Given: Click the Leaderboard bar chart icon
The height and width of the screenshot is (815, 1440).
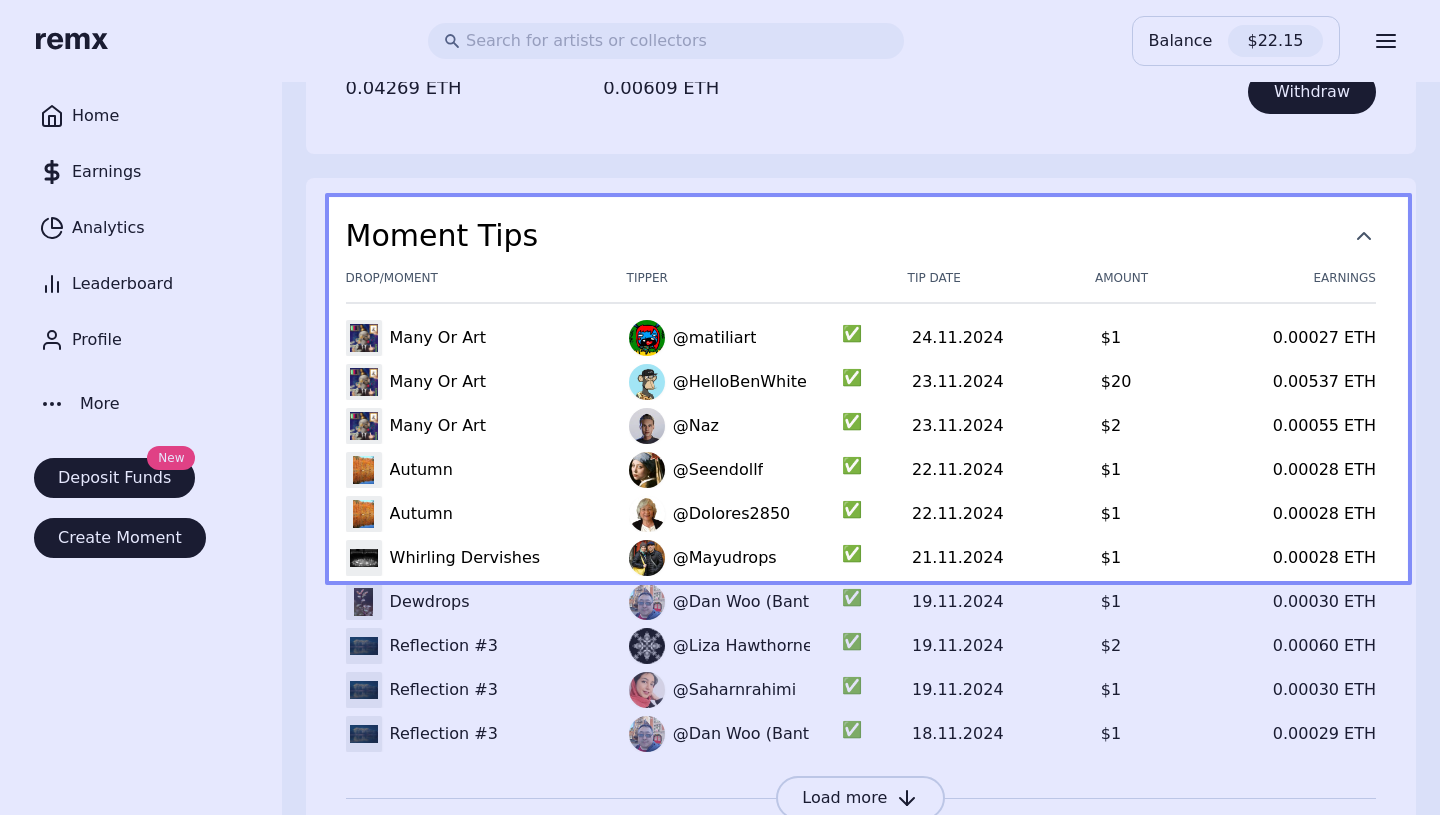Looking at the screenshot, I should click(x=52, y=284).
